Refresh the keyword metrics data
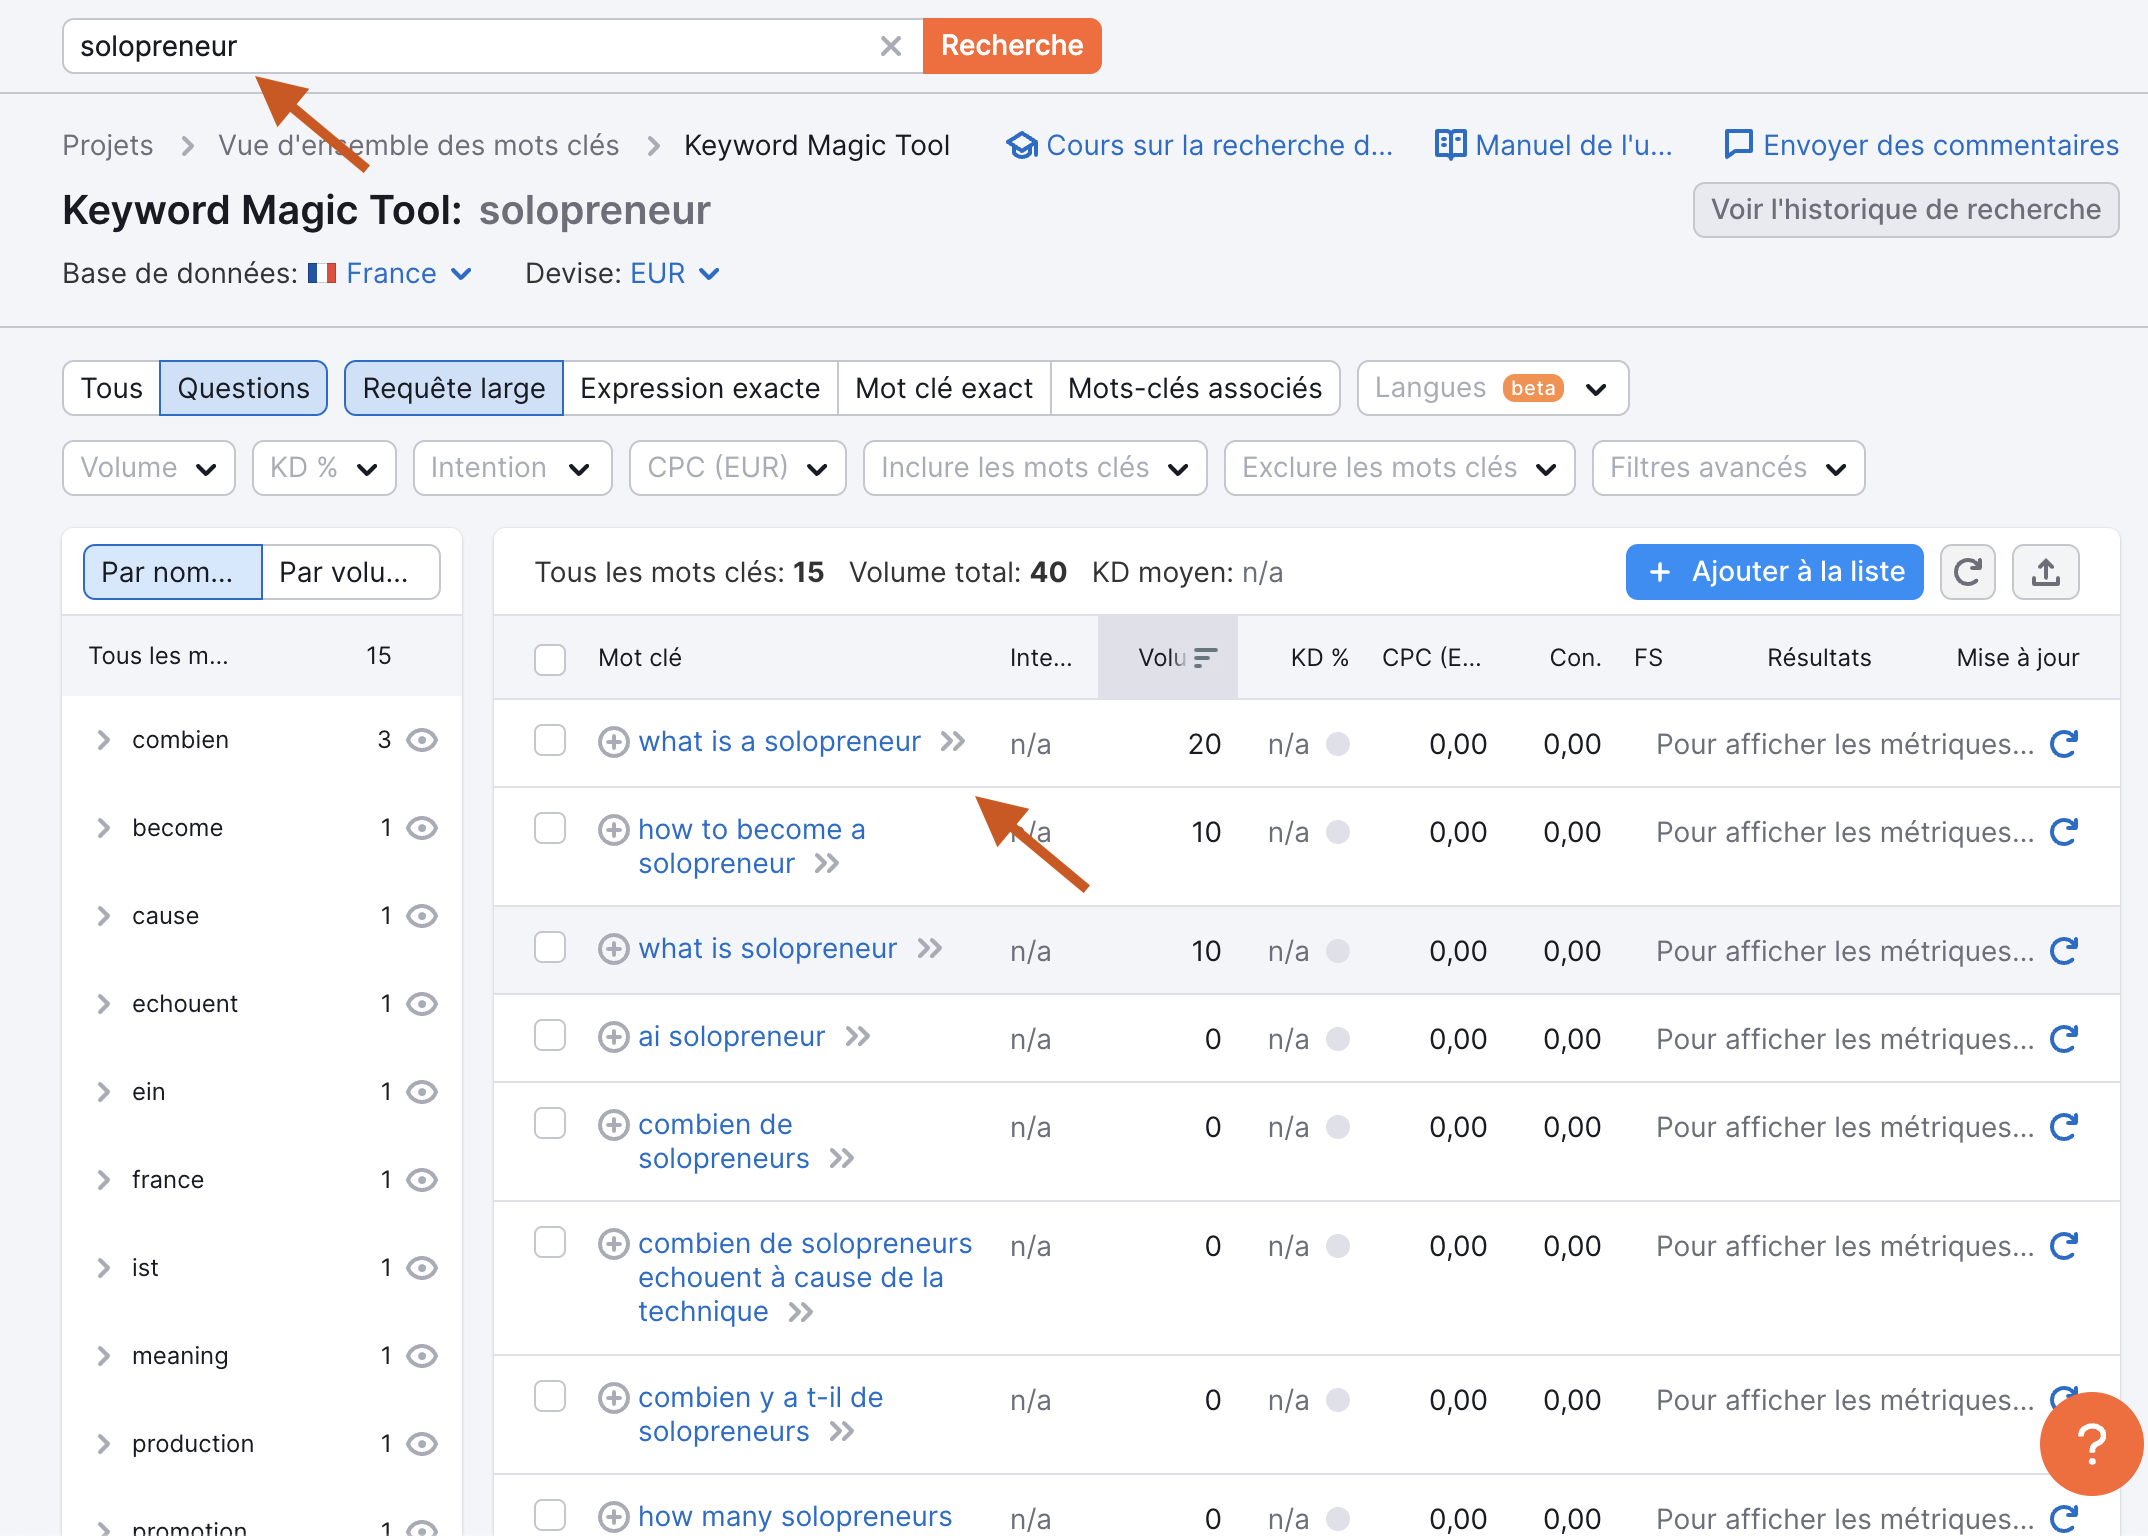Screen dimensions: 2148x1536 coord(1967,571)
